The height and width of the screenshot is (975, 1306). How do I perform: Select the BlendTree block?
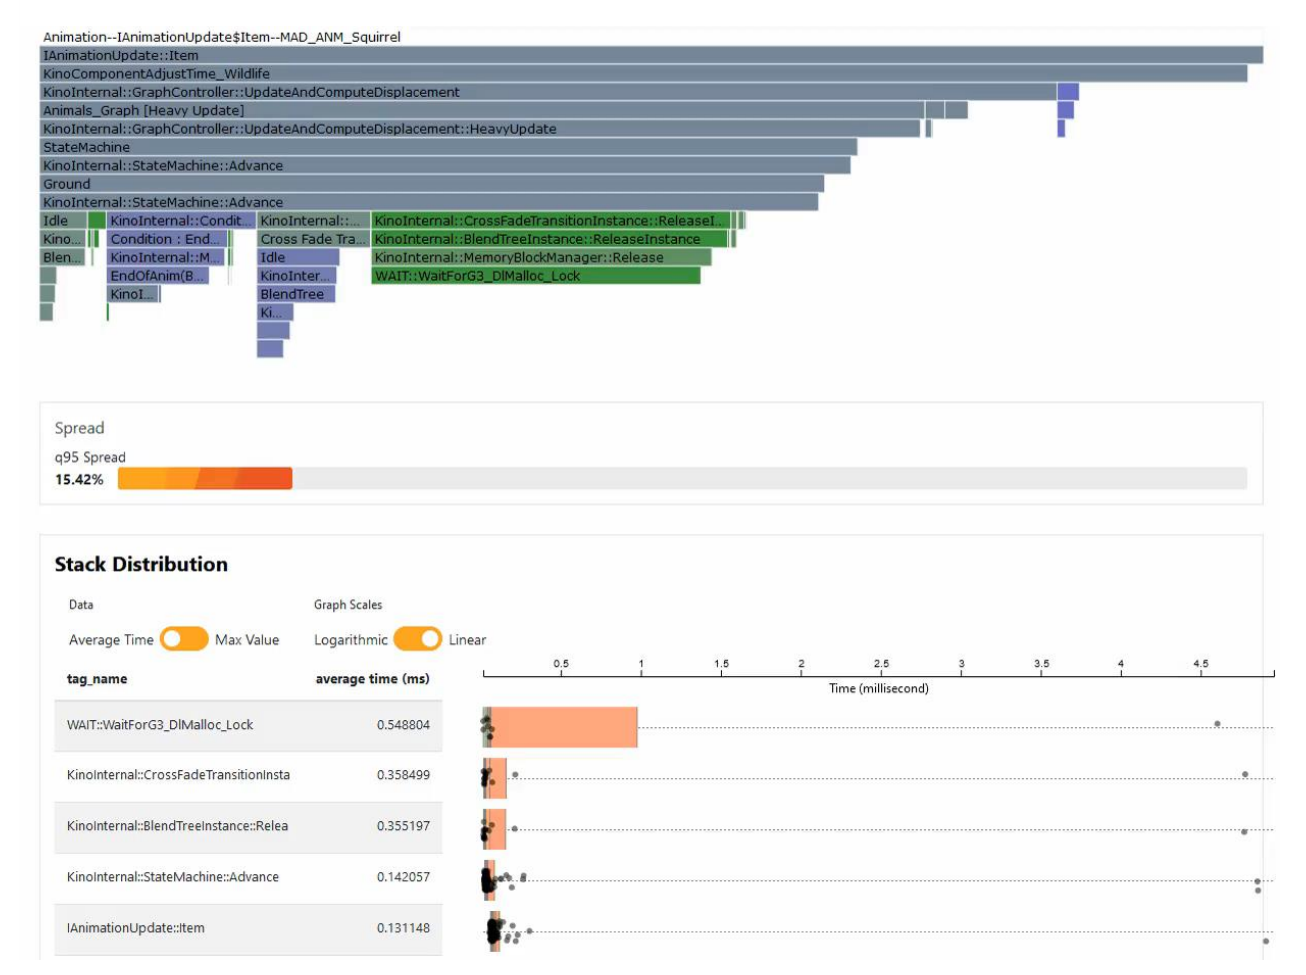pyautogui.click(x=296, y=294)
